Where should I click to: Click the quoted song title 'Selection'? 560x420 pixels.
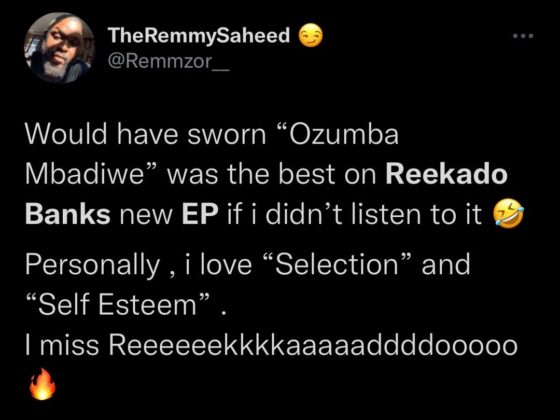(x=336, y=264)
